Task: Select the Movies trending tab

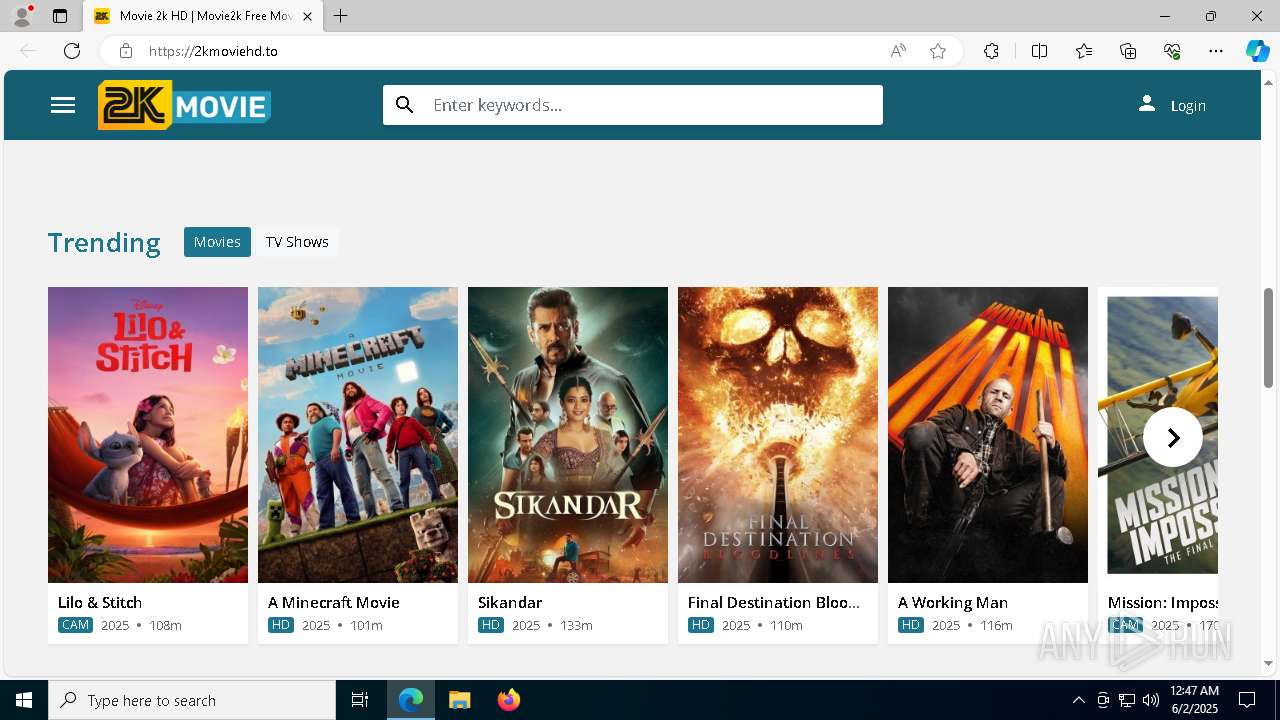Action: click(217, 242)
